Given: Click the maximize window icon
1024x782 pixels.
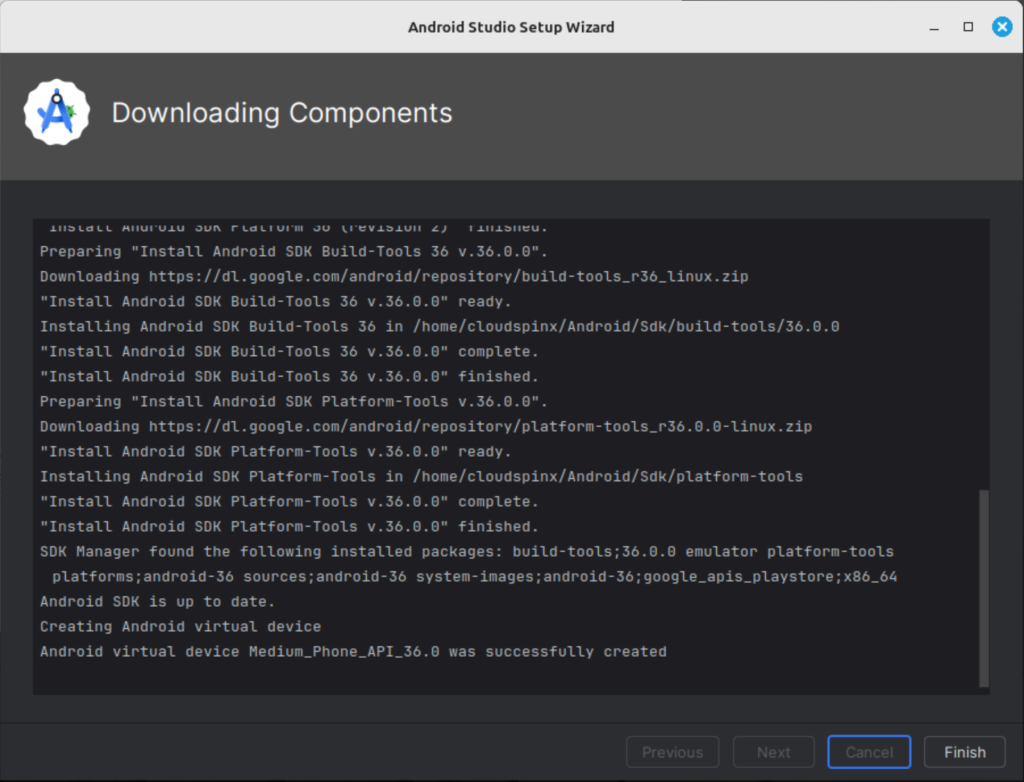Looking at the screenshot, I should click(967, 27).
